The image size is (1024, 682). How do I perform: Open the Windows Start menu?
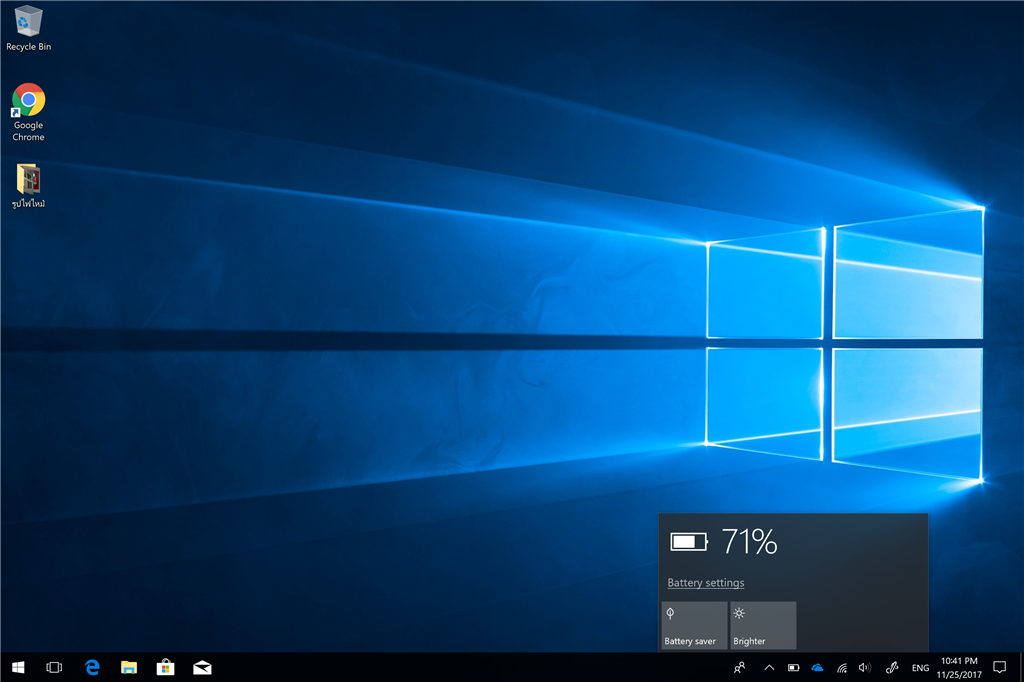[x=18, y=667]
